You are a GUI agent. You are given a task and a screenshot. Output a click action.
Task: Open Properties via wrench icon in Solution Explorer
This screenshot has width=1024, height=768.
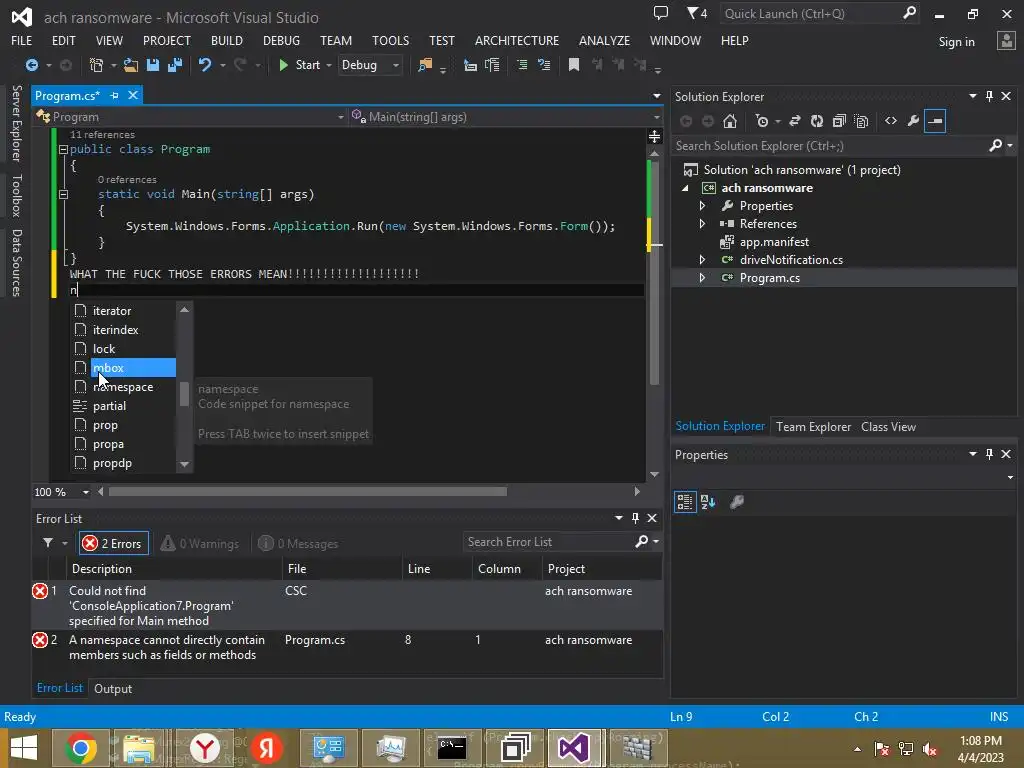pyautogui.click(x=913, y=121)
